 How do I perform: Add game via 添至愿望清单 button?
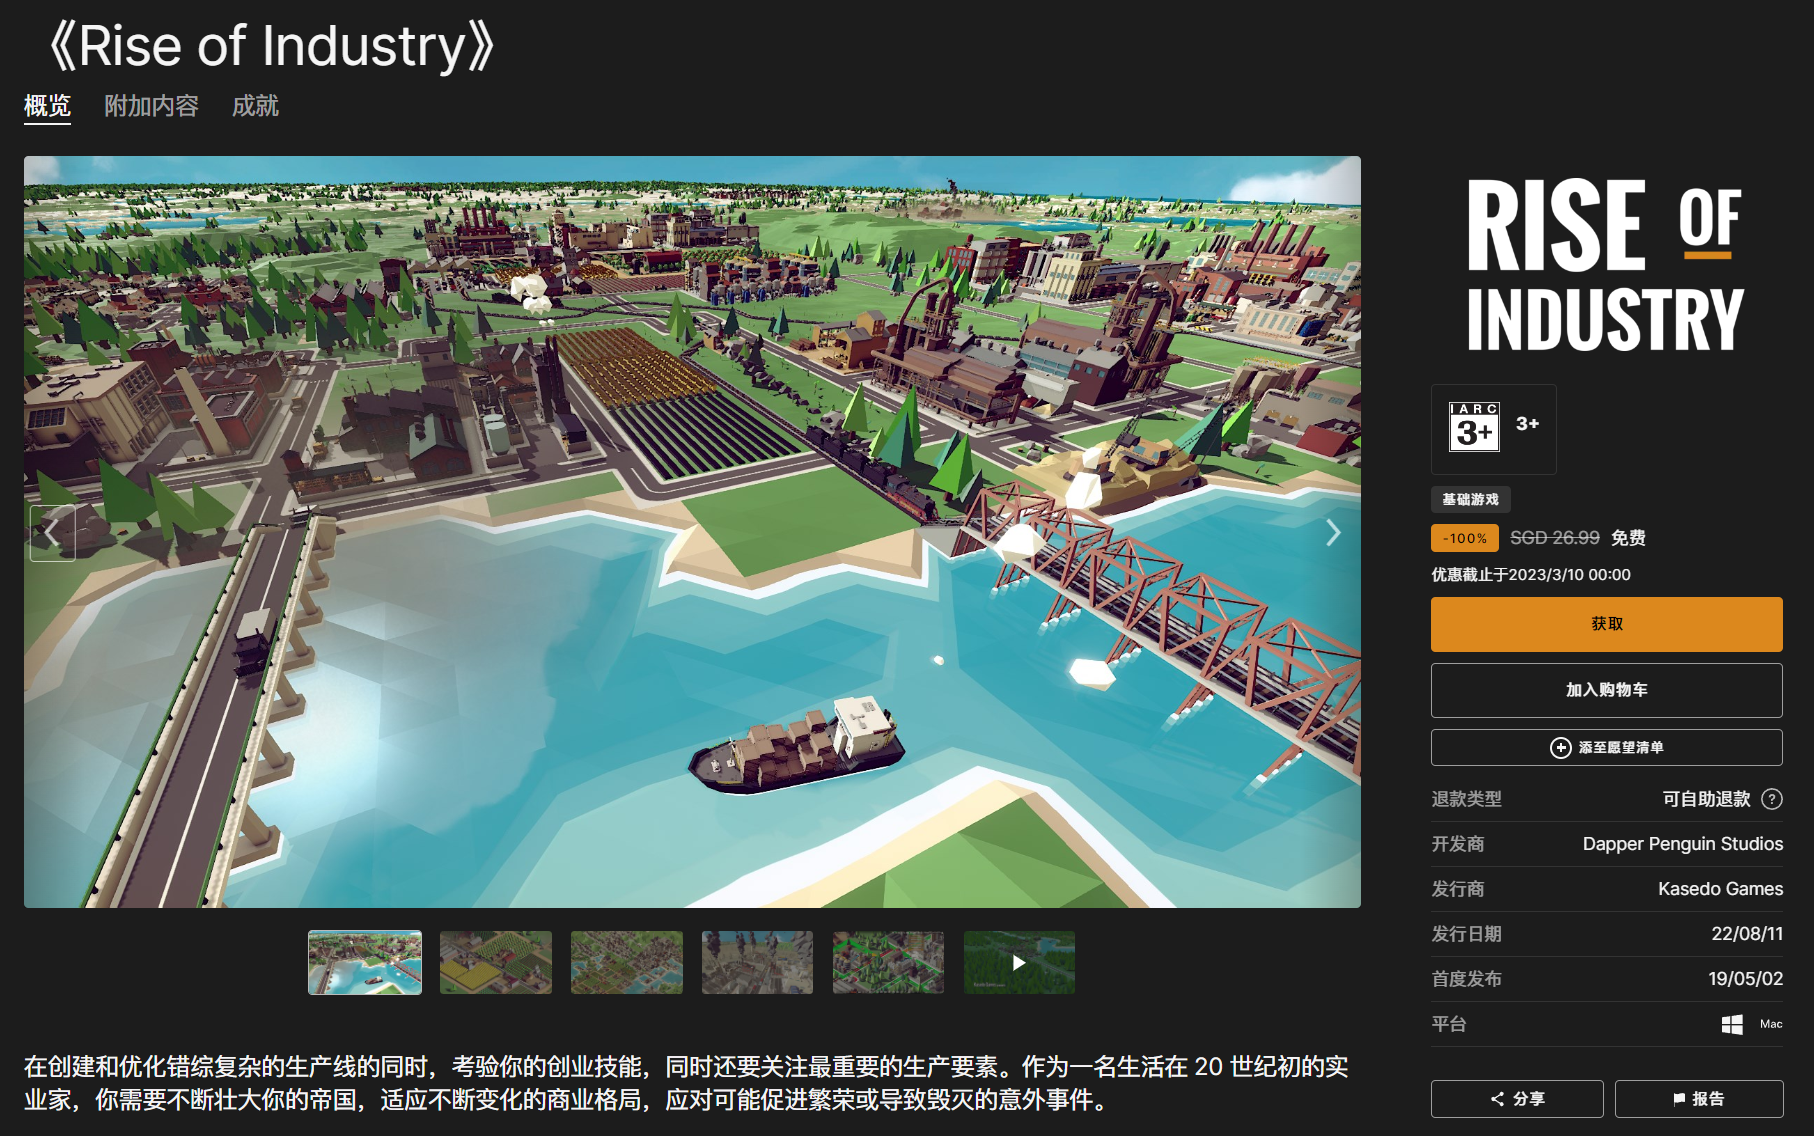(x=1606, y=748)
